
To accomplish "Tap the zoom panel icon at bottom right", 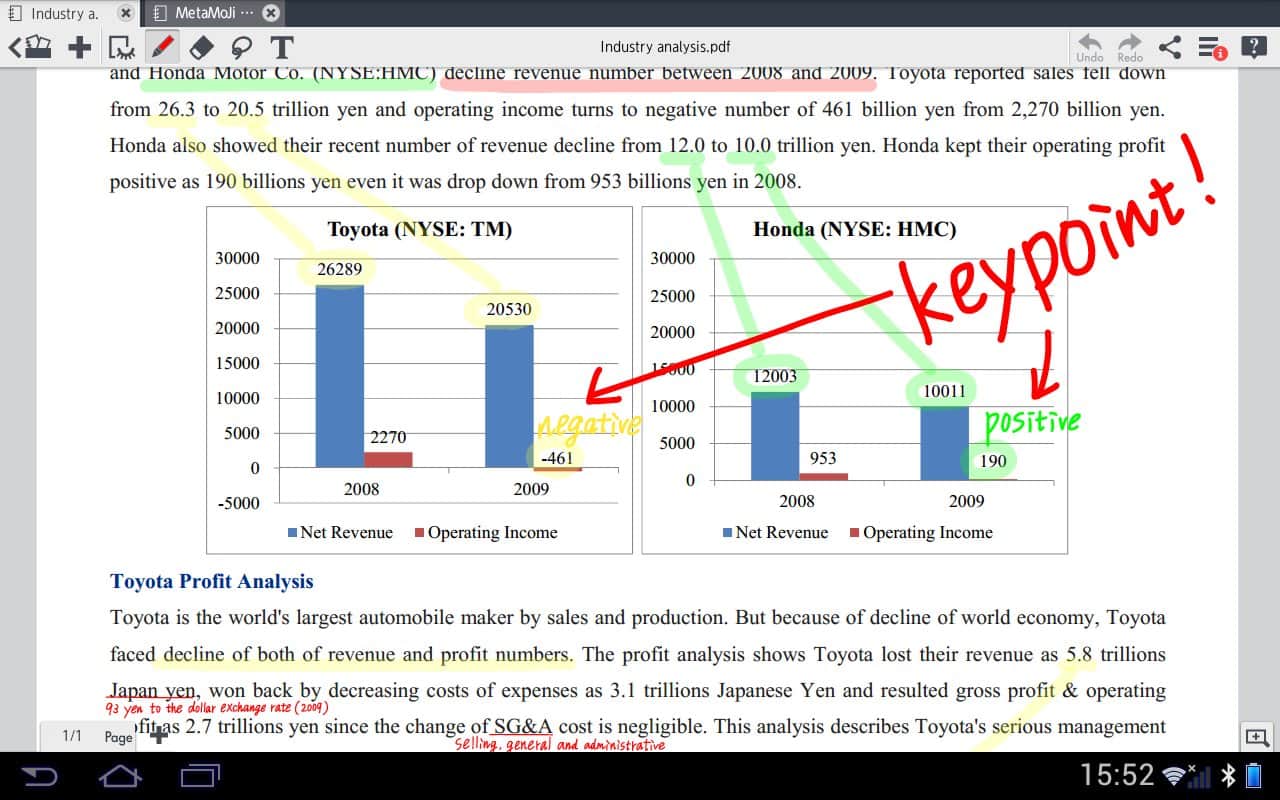I will tap(1256, 737).
